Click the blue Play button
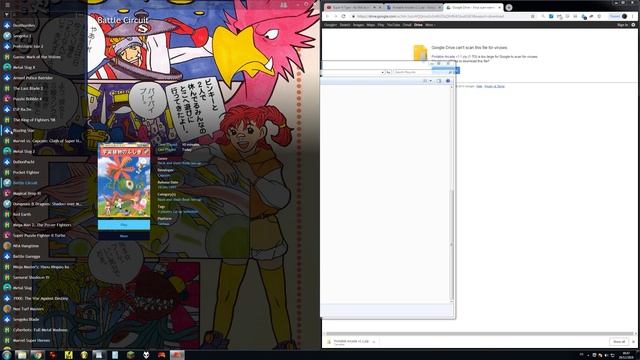The height and width of the screenshot is (360, 640). coord(124,224)
